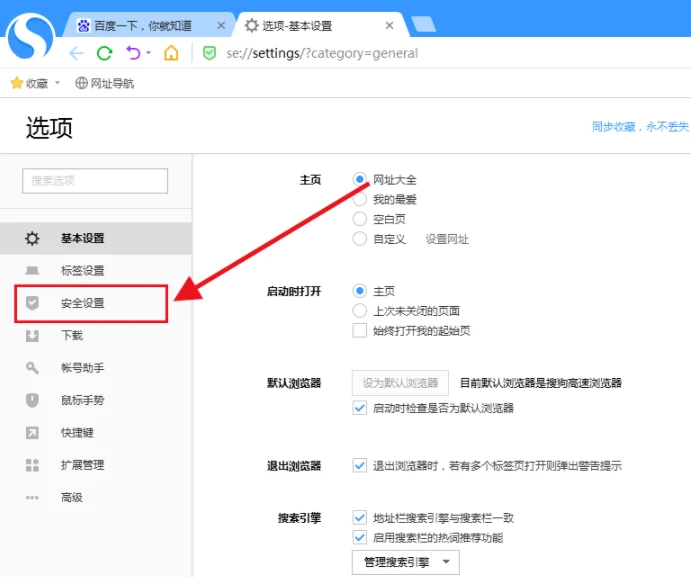Select the 我的最爱 homepage radio button

point(360,199)
